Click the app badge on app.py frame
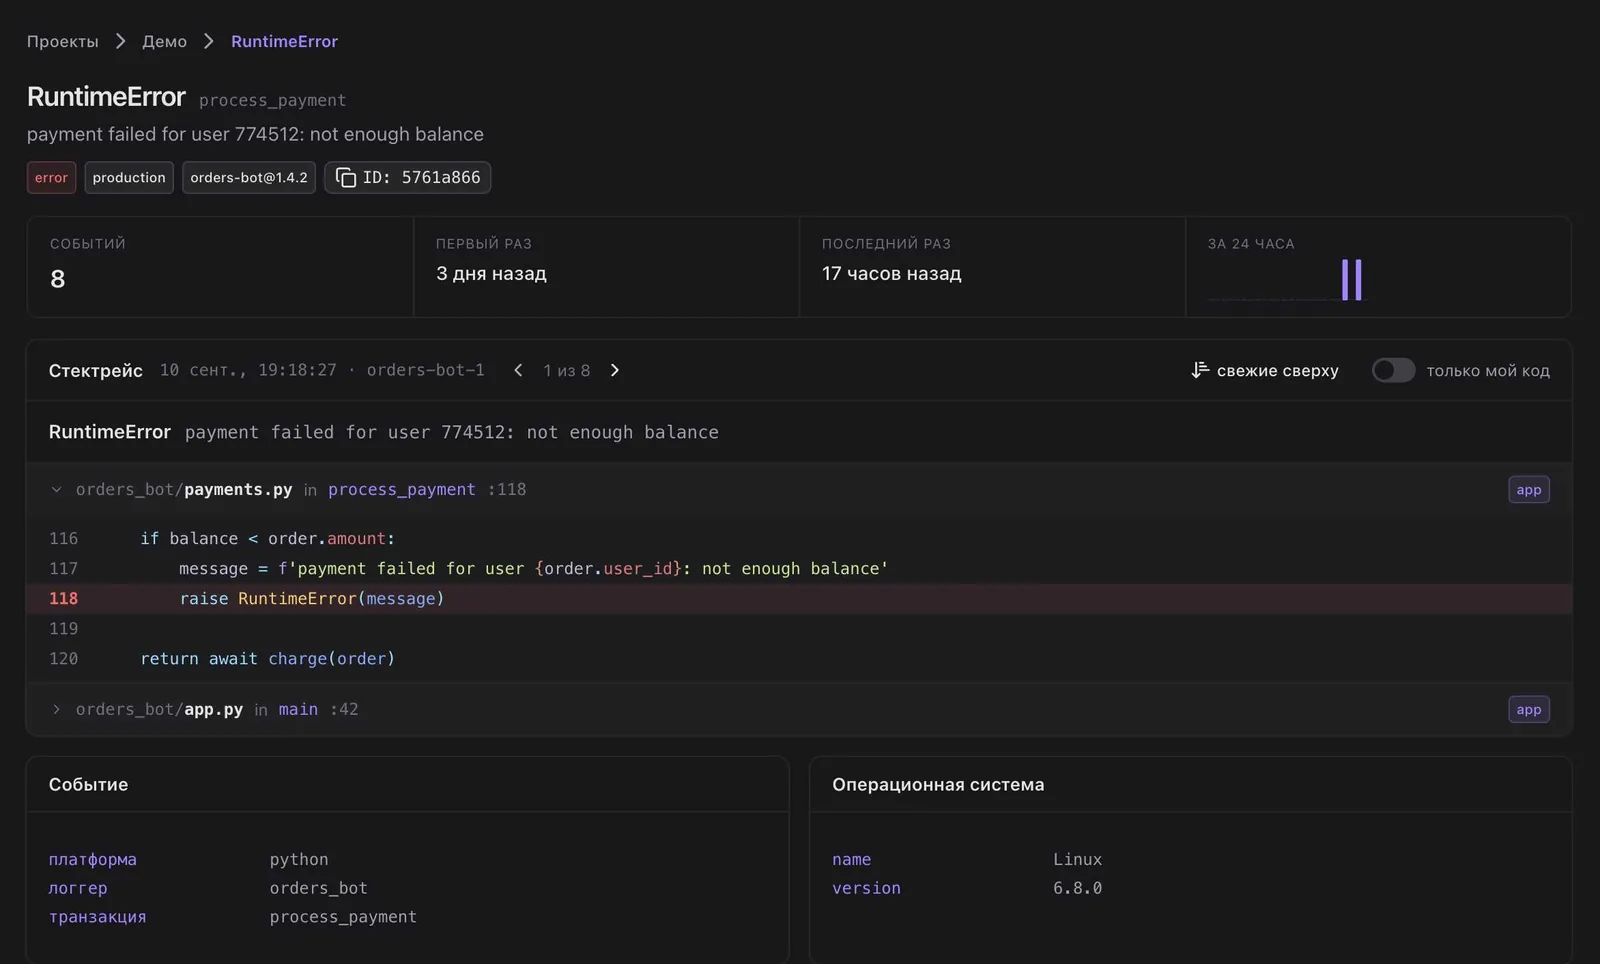 1529,709
